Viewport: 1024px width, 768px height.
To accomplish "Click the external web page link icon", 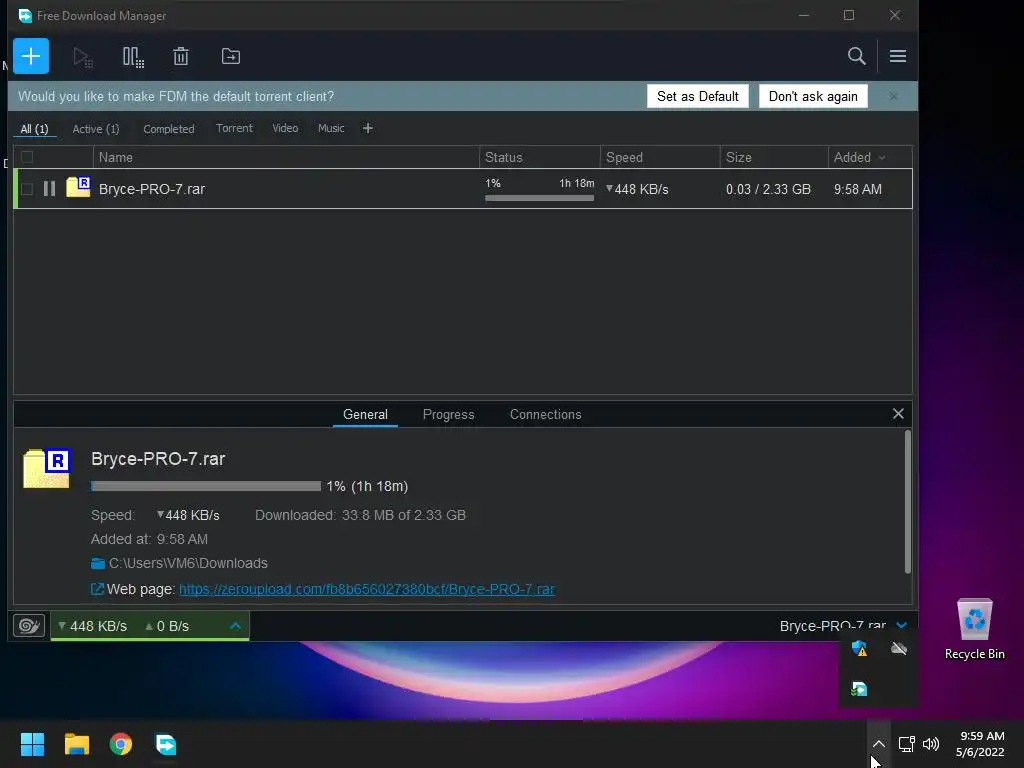I will coord(97,589).
